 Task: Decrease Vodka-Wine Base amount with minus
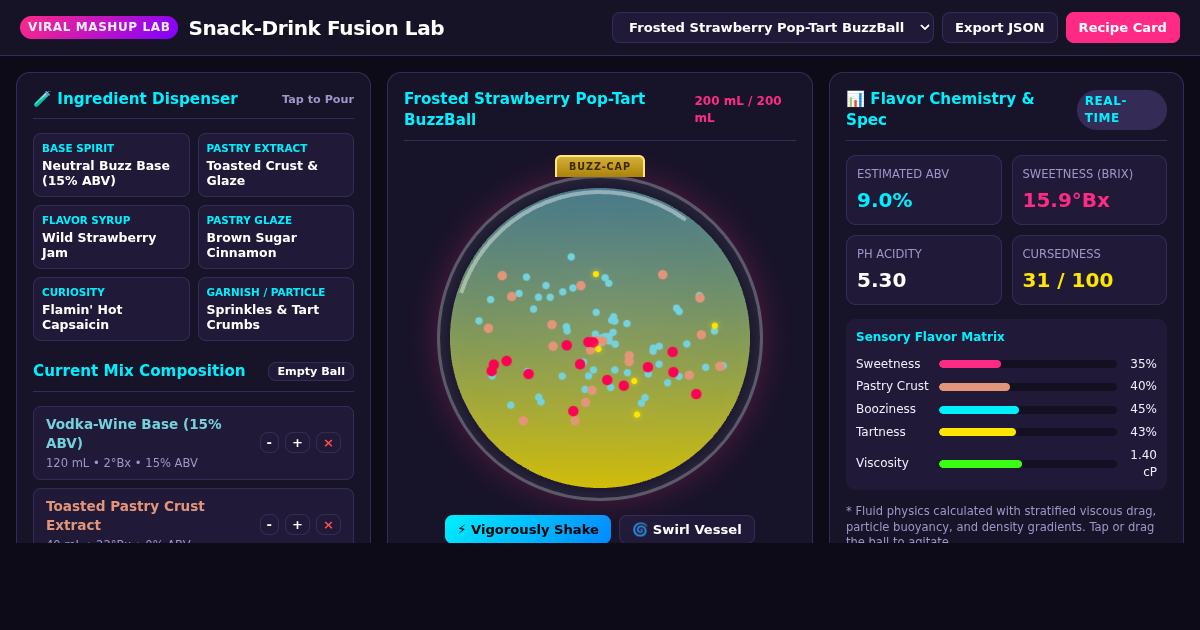point(269,443)
